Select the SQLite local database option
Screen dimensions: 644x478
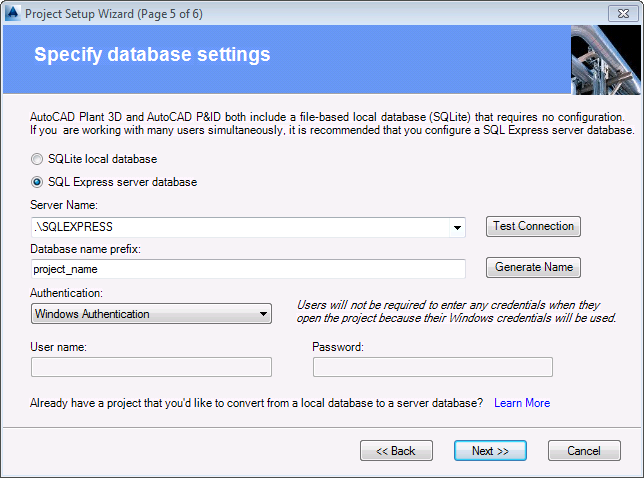38,159
